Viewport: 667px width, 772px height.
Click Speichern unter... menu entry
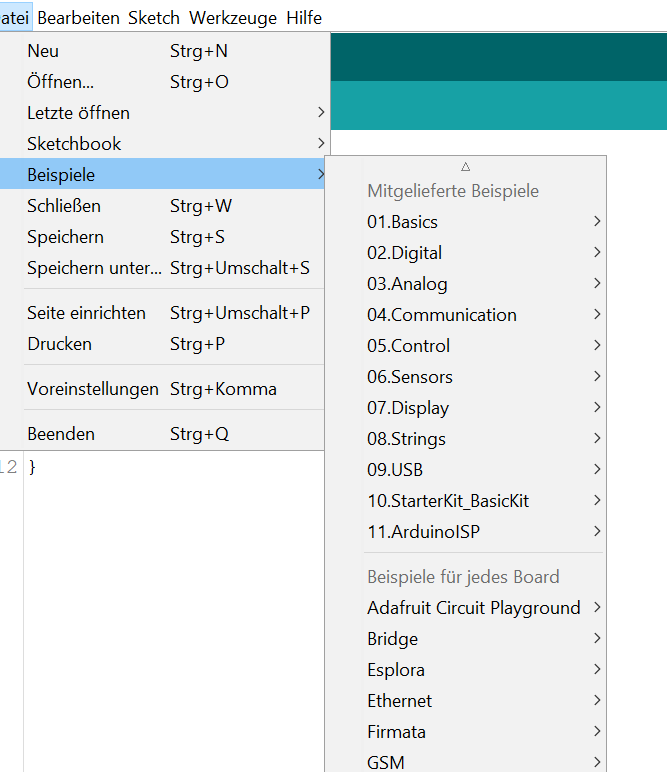click(94, 268)
